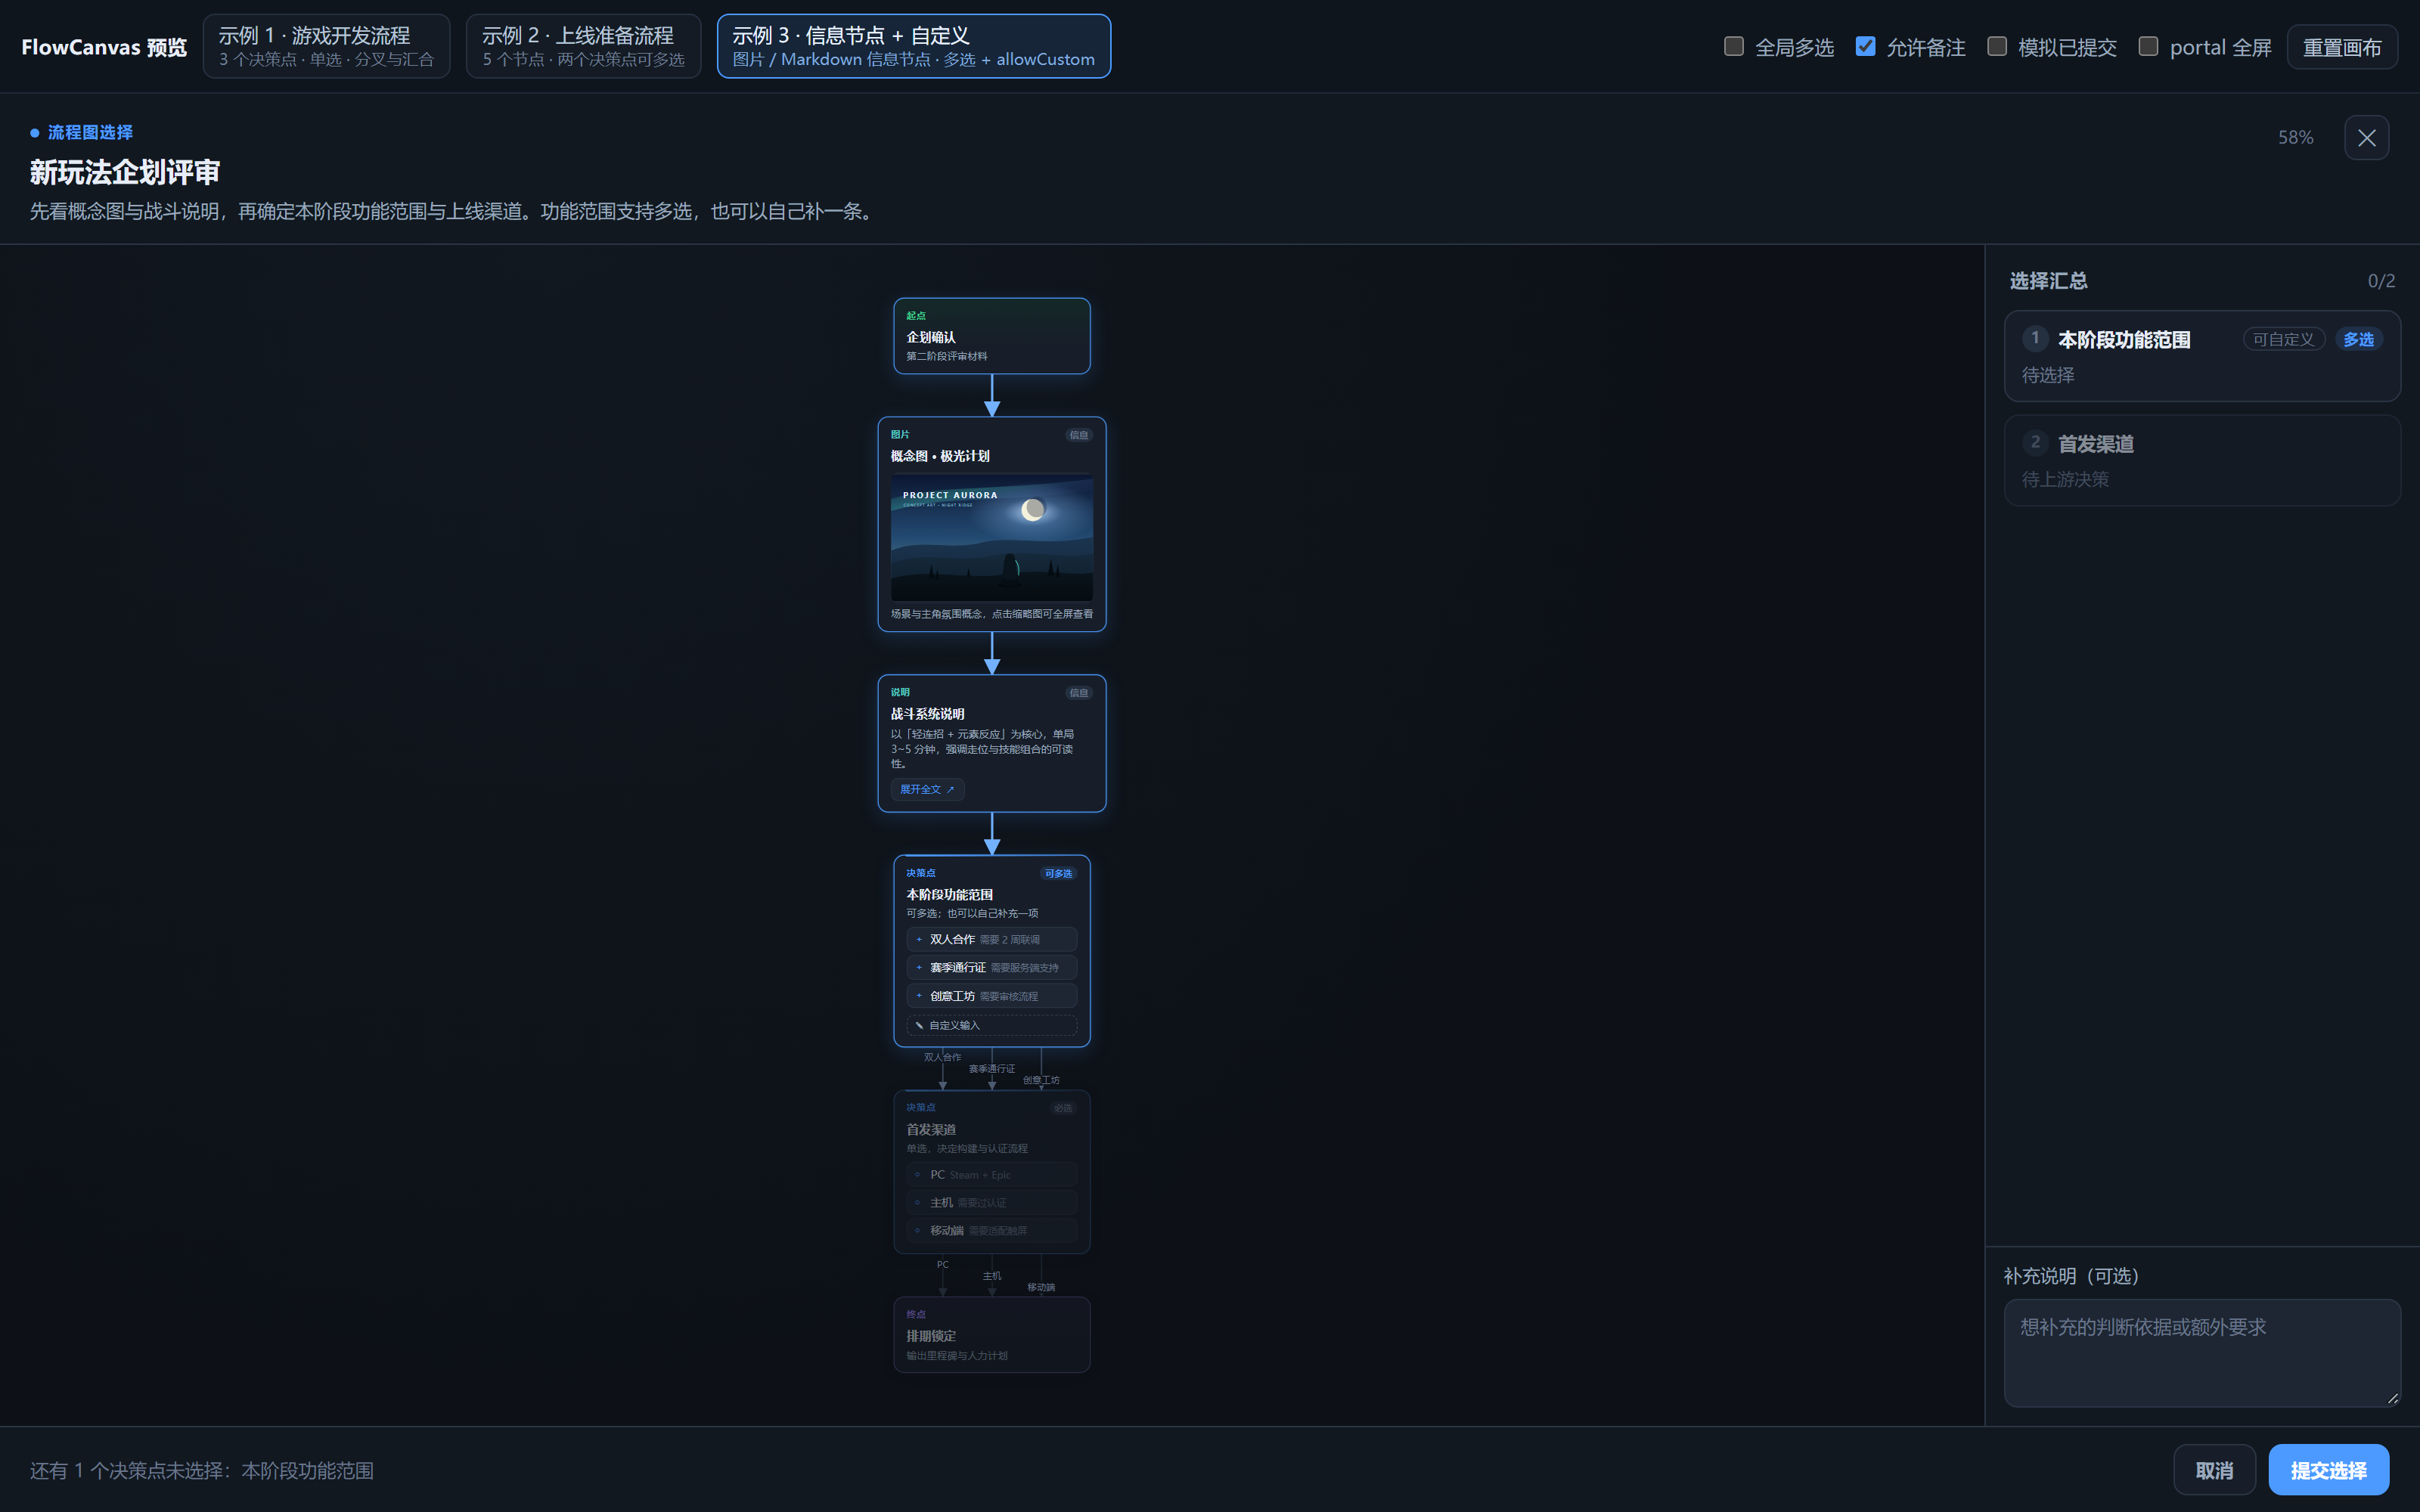Select the 创意工坊 option
The width and height of the screenshot is (2420, 1512).
pyautogui.click(x=991, y=996)
